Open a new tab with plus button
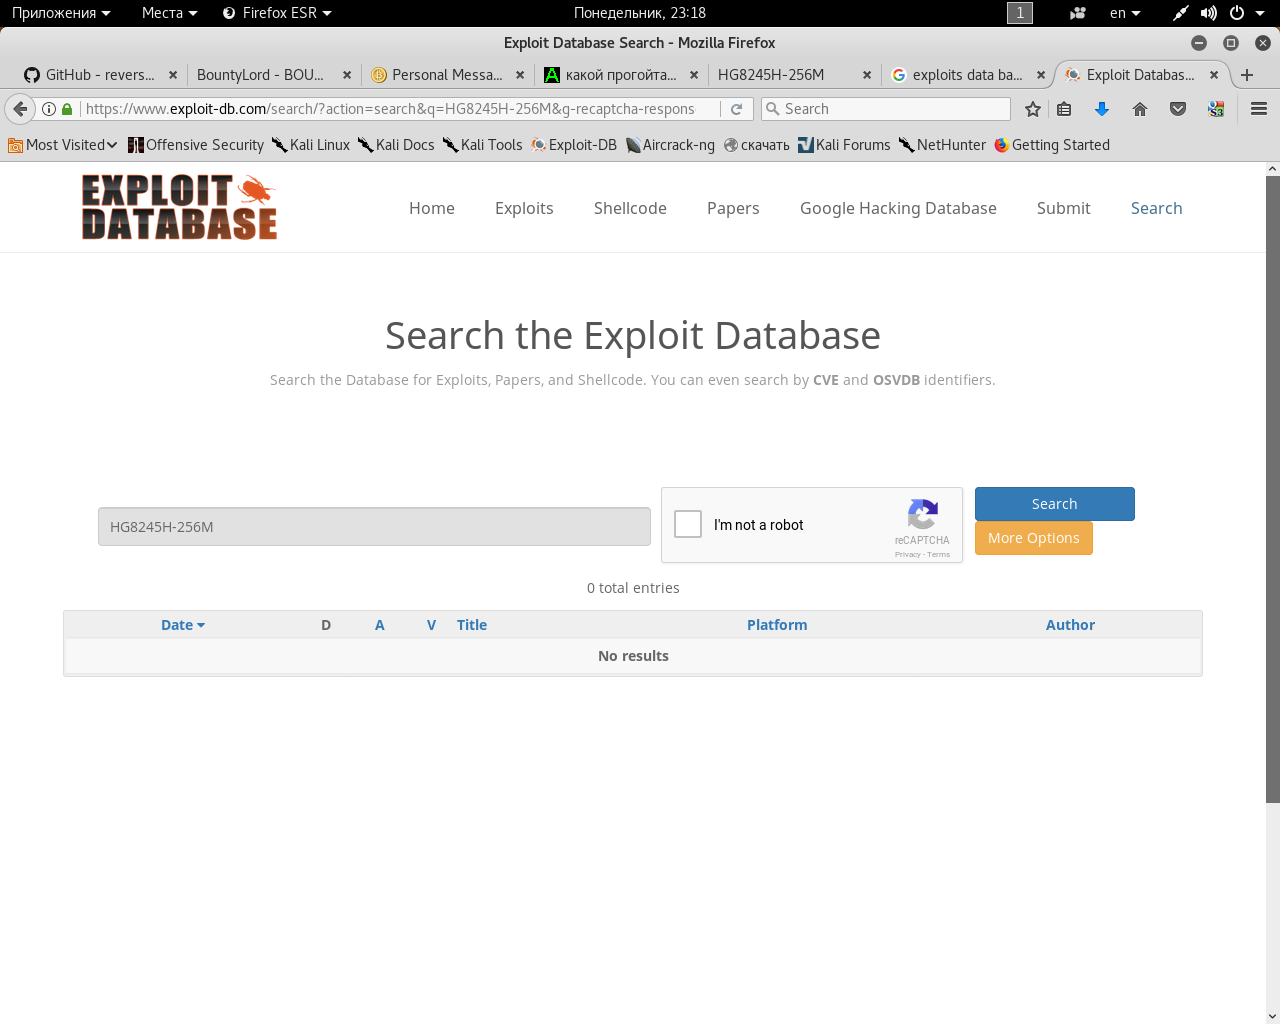The image size is (1280, 1024). click(1247, 75)
